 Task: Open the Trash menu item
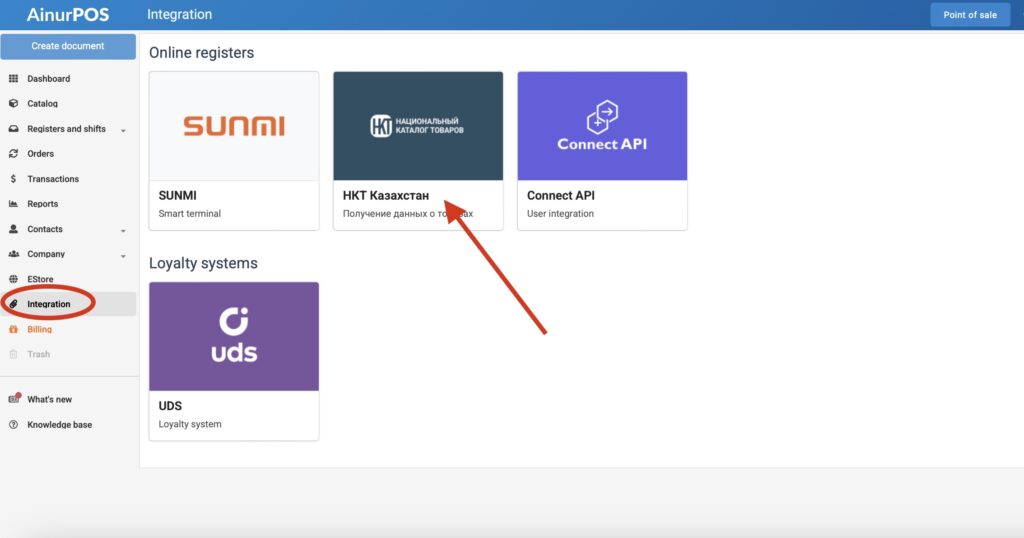[38, 354]
